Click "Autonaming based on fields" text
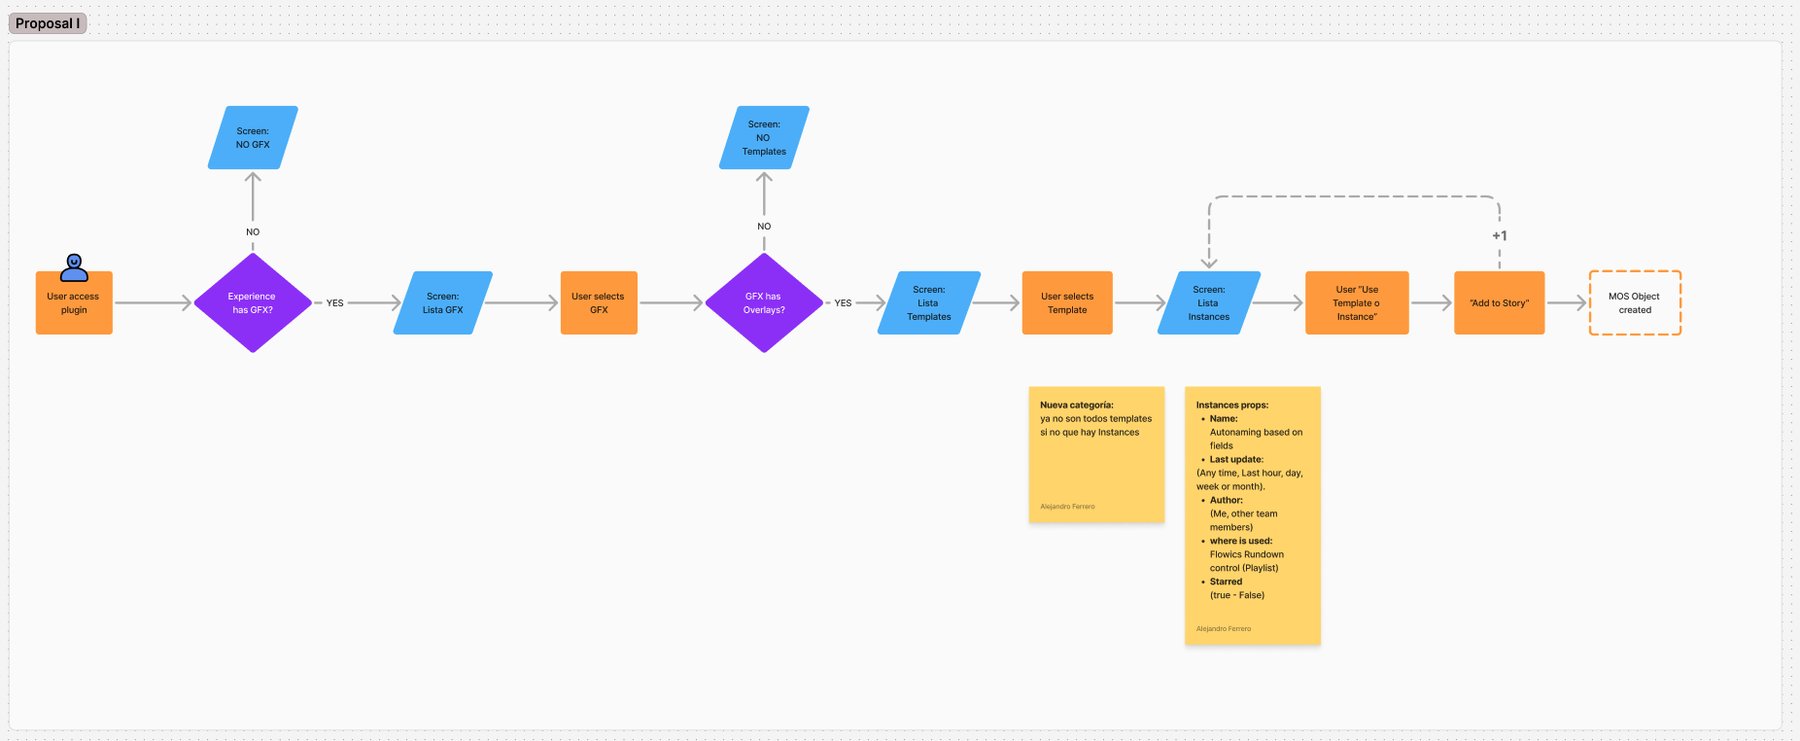 pyautogui.click(x=1256, y=439)
